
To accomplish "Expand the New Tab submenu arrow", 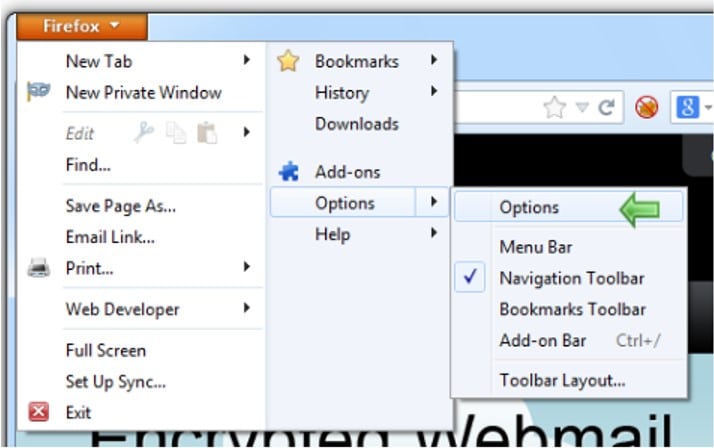I will [247, 60].
